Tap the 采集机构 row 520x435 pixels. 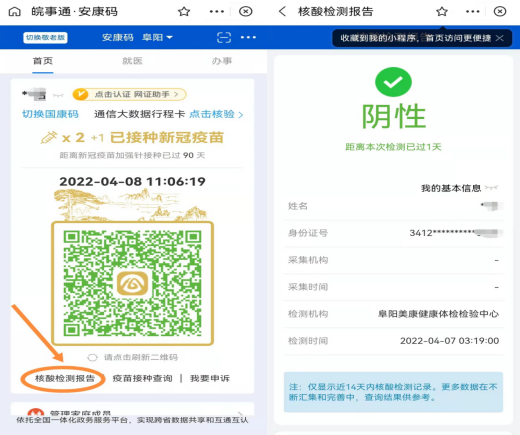point(393,260)
